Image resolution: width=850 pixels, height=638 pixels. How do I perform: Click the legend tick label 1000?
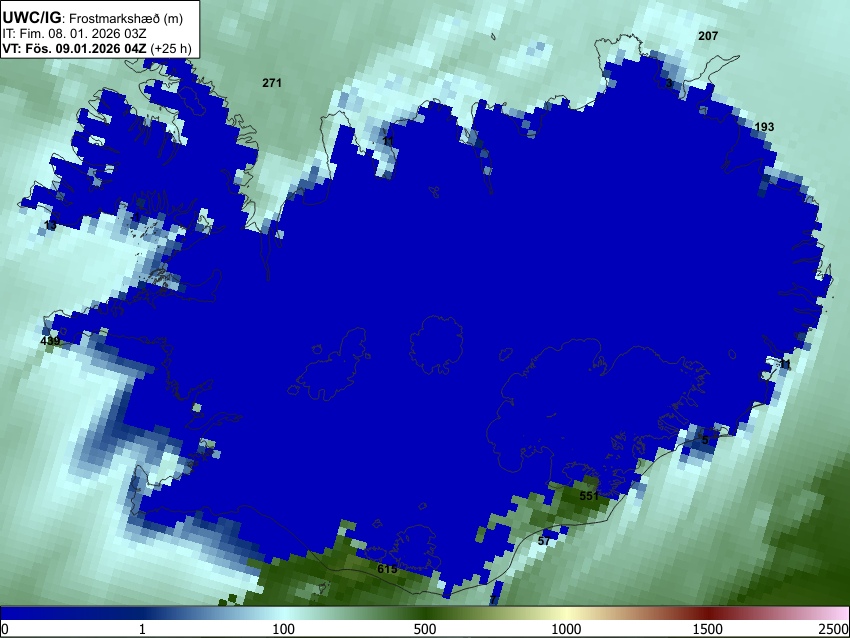tap(566, 629)
